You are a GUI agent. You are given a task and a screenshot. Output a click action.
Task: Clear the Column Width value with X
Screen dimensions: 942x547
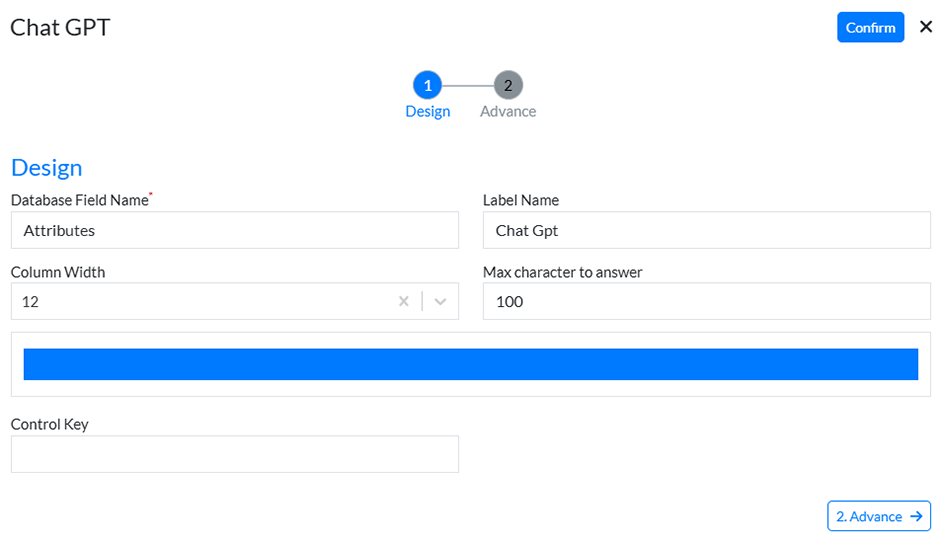click(404, 301)
